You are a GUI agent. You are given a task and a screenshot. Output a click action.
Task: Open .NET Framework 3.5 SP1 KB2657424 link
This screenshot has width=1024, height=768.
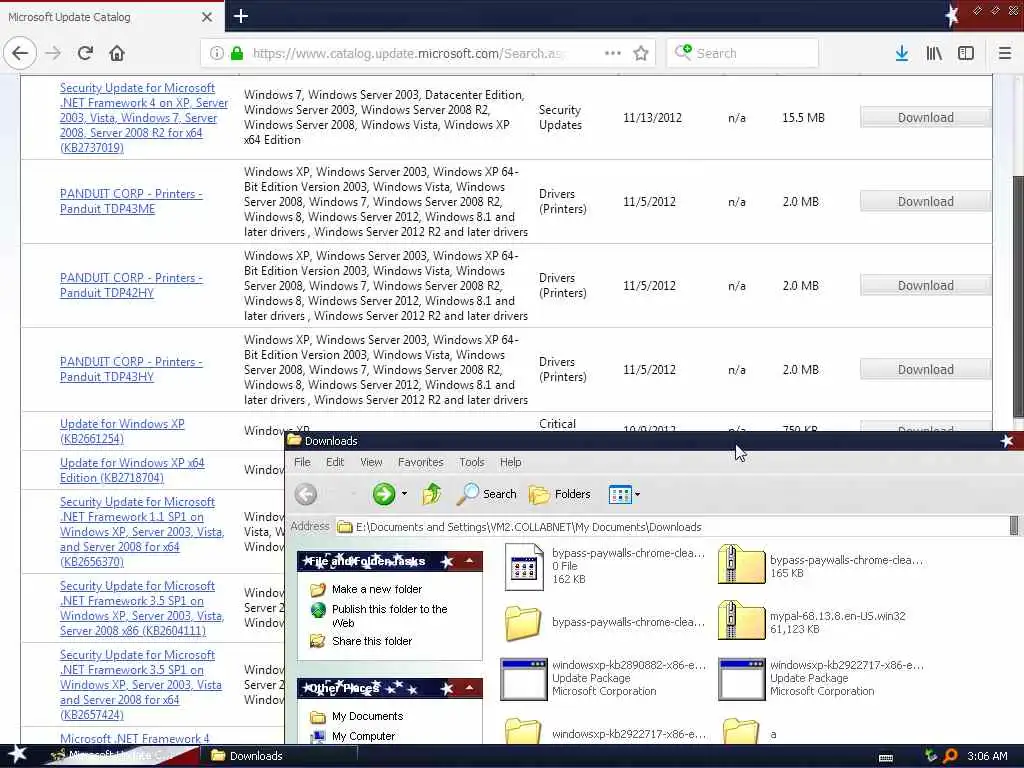click(x=140, y=684)
